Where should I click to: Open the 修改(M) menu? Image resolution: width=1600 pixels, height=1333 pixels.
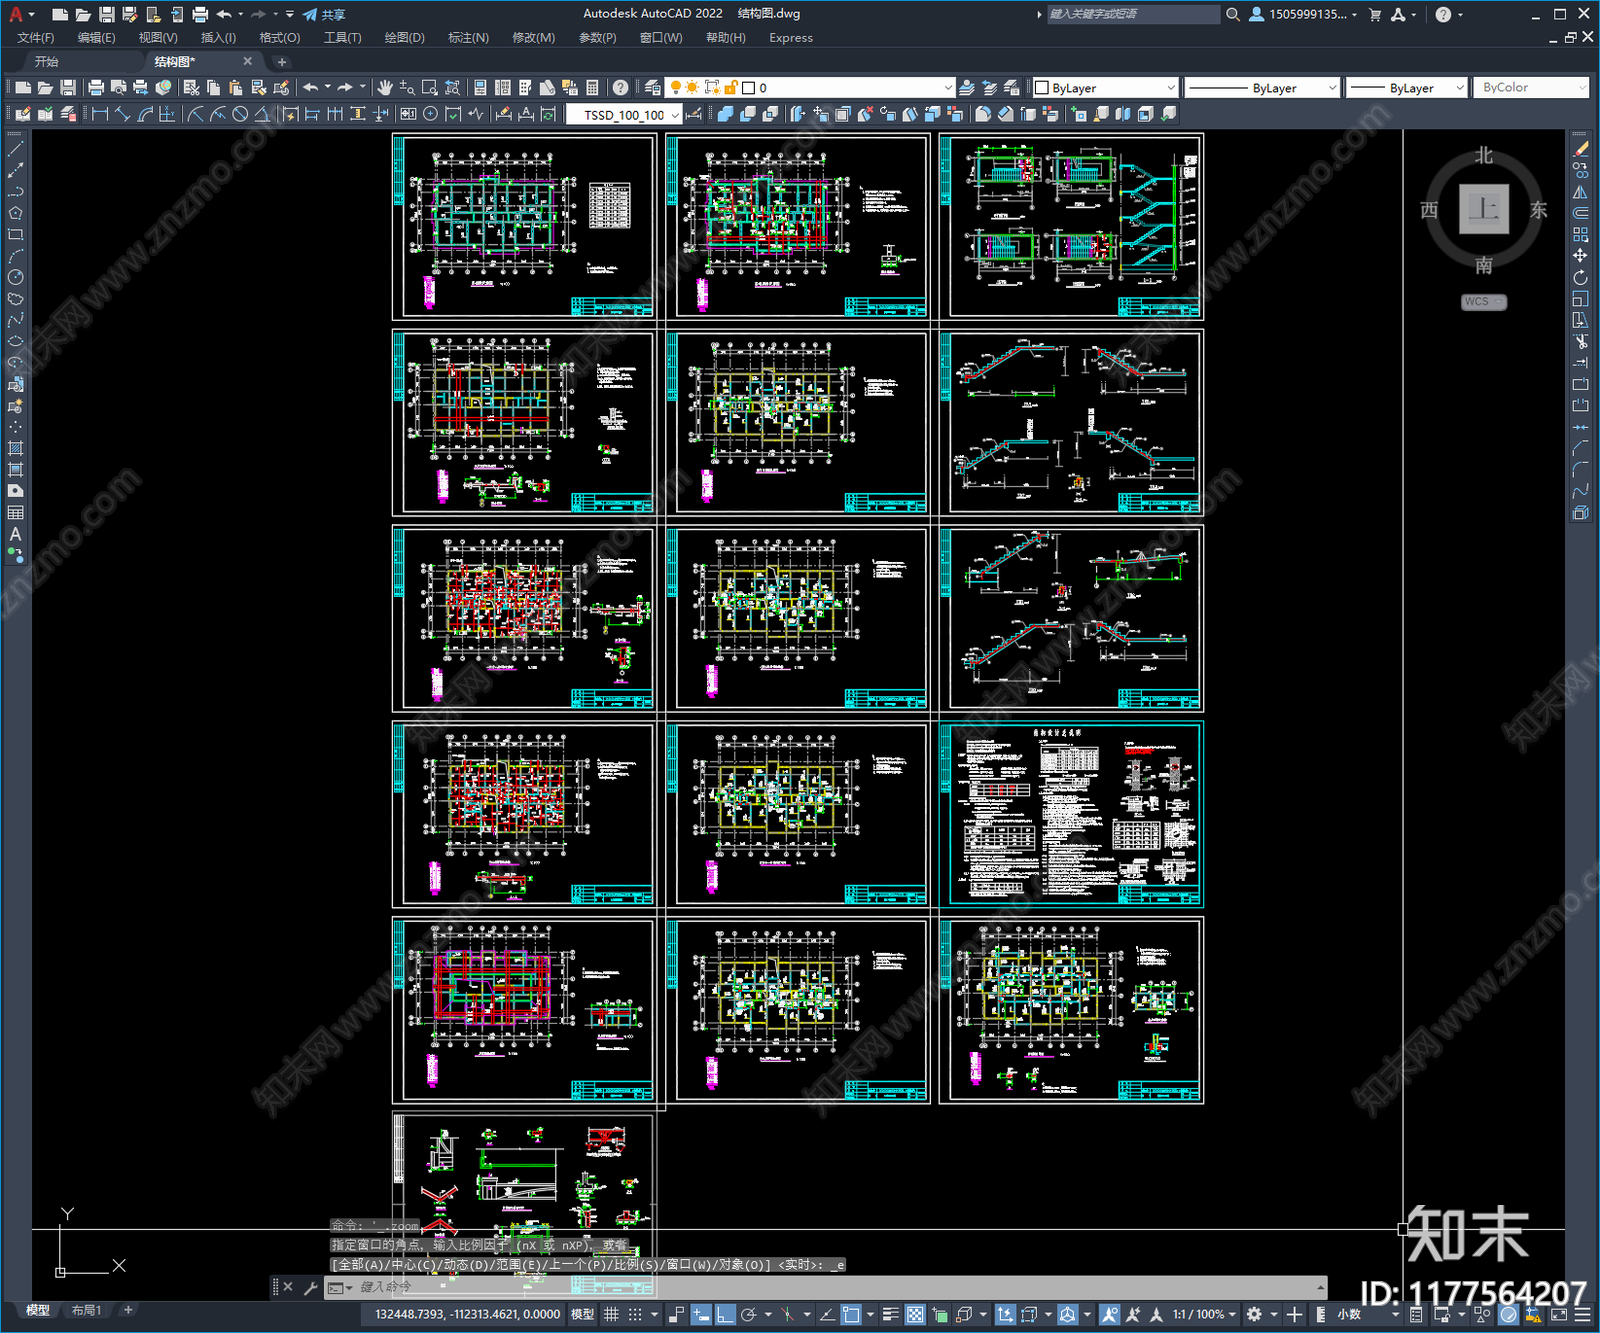tap(533, 38)
